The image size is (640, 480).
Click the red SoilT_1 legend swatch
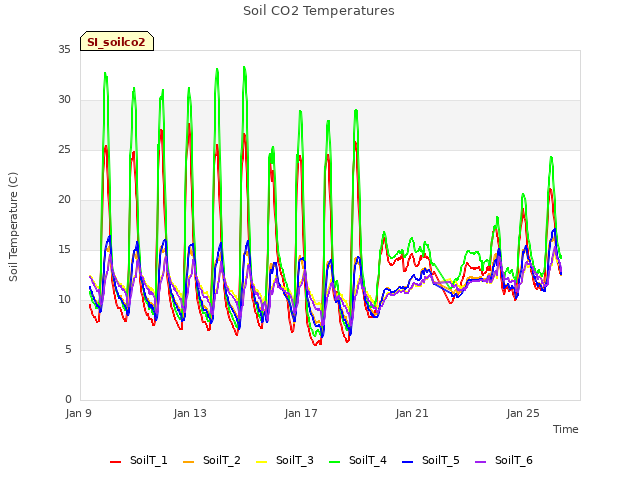116,462
